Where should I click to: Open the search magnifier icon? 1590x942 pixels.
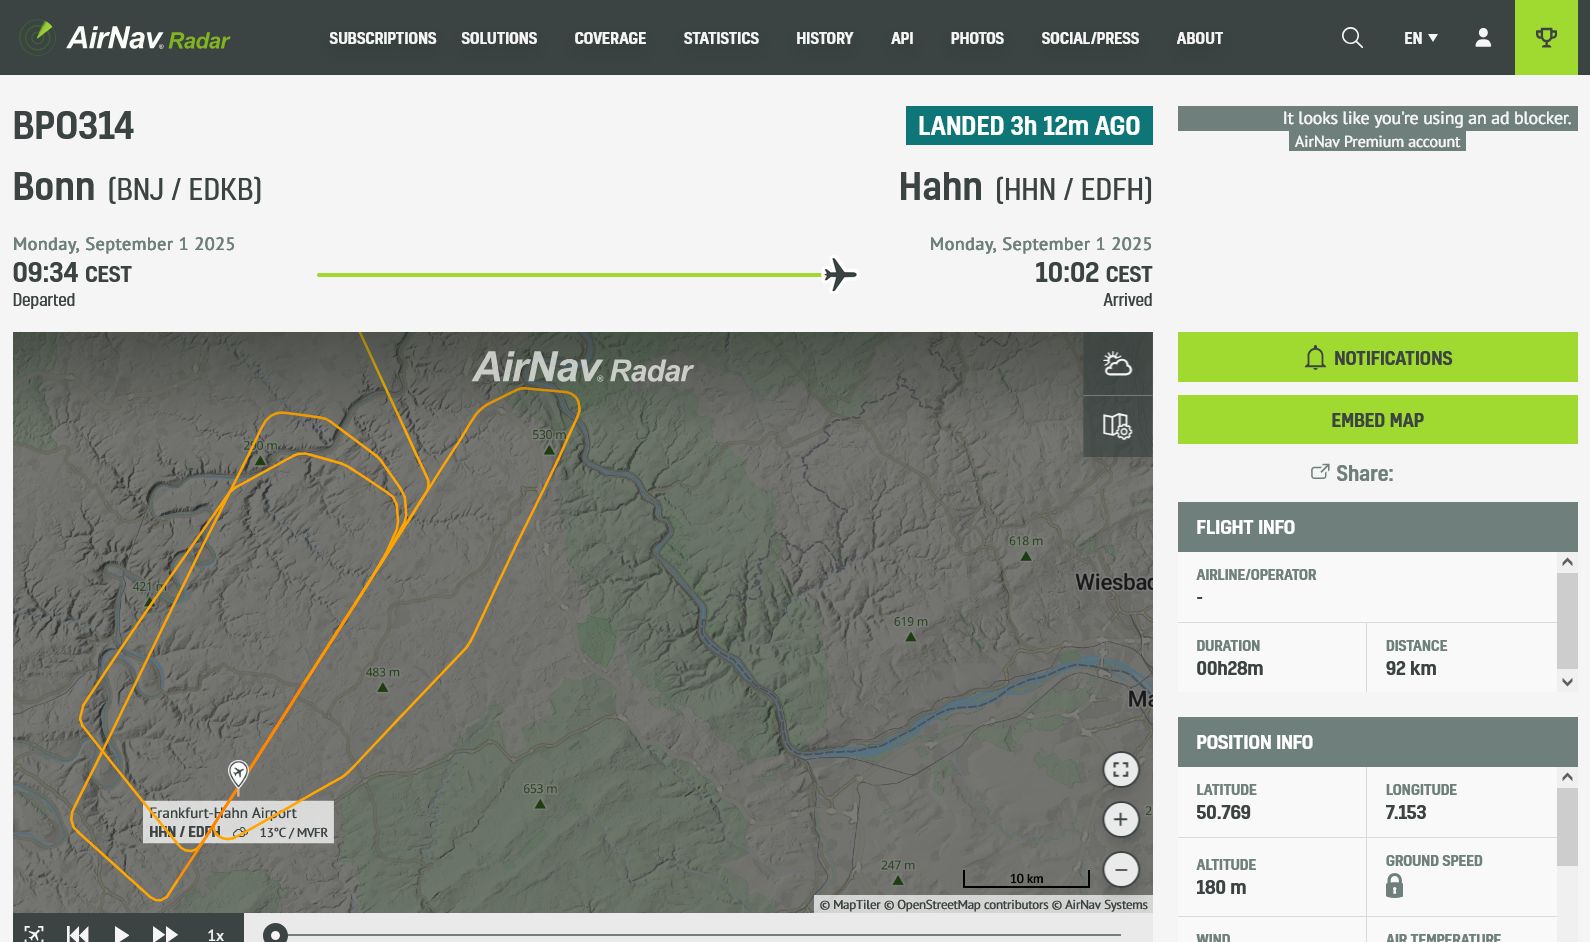coord(1352,38)
